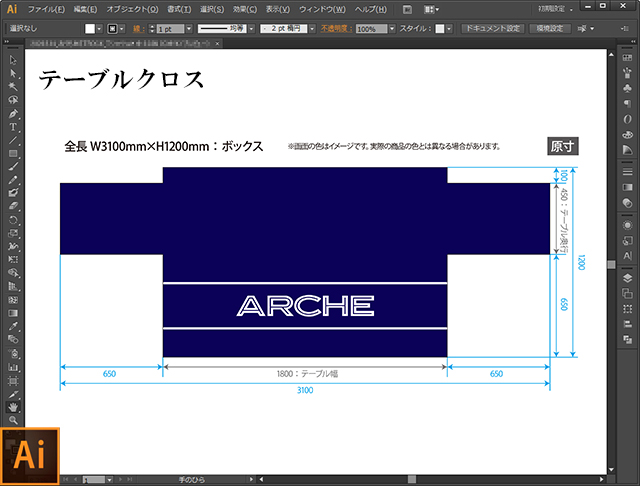Select the Free Transform tool
Screen dimensions: 640x486
point(13,260)
